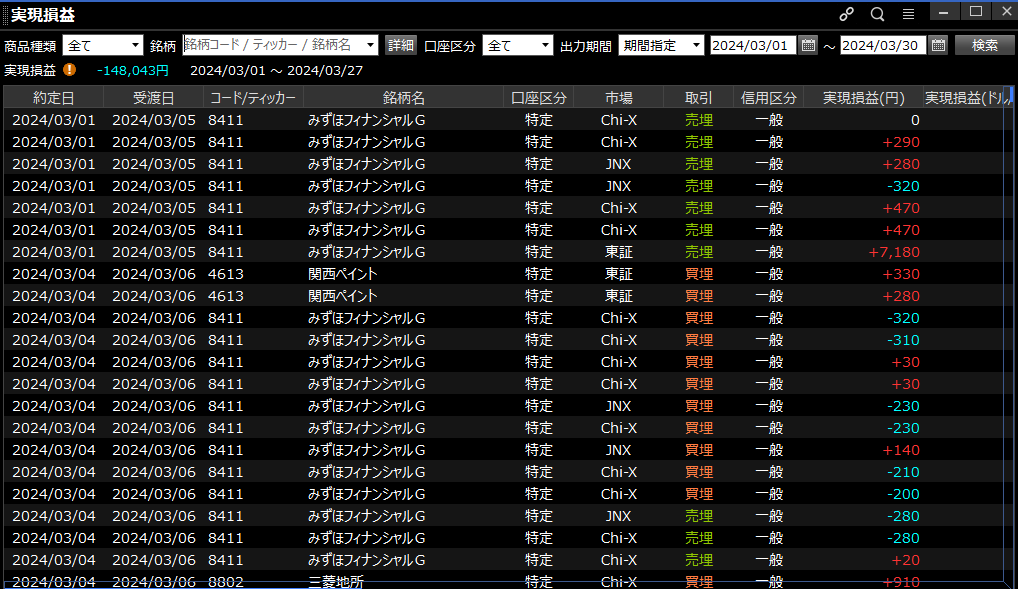Viewport: 1018px width, 589px height.
Task: Click the +910 profit value
Action: pyautogui.click(x=900, y=581)
